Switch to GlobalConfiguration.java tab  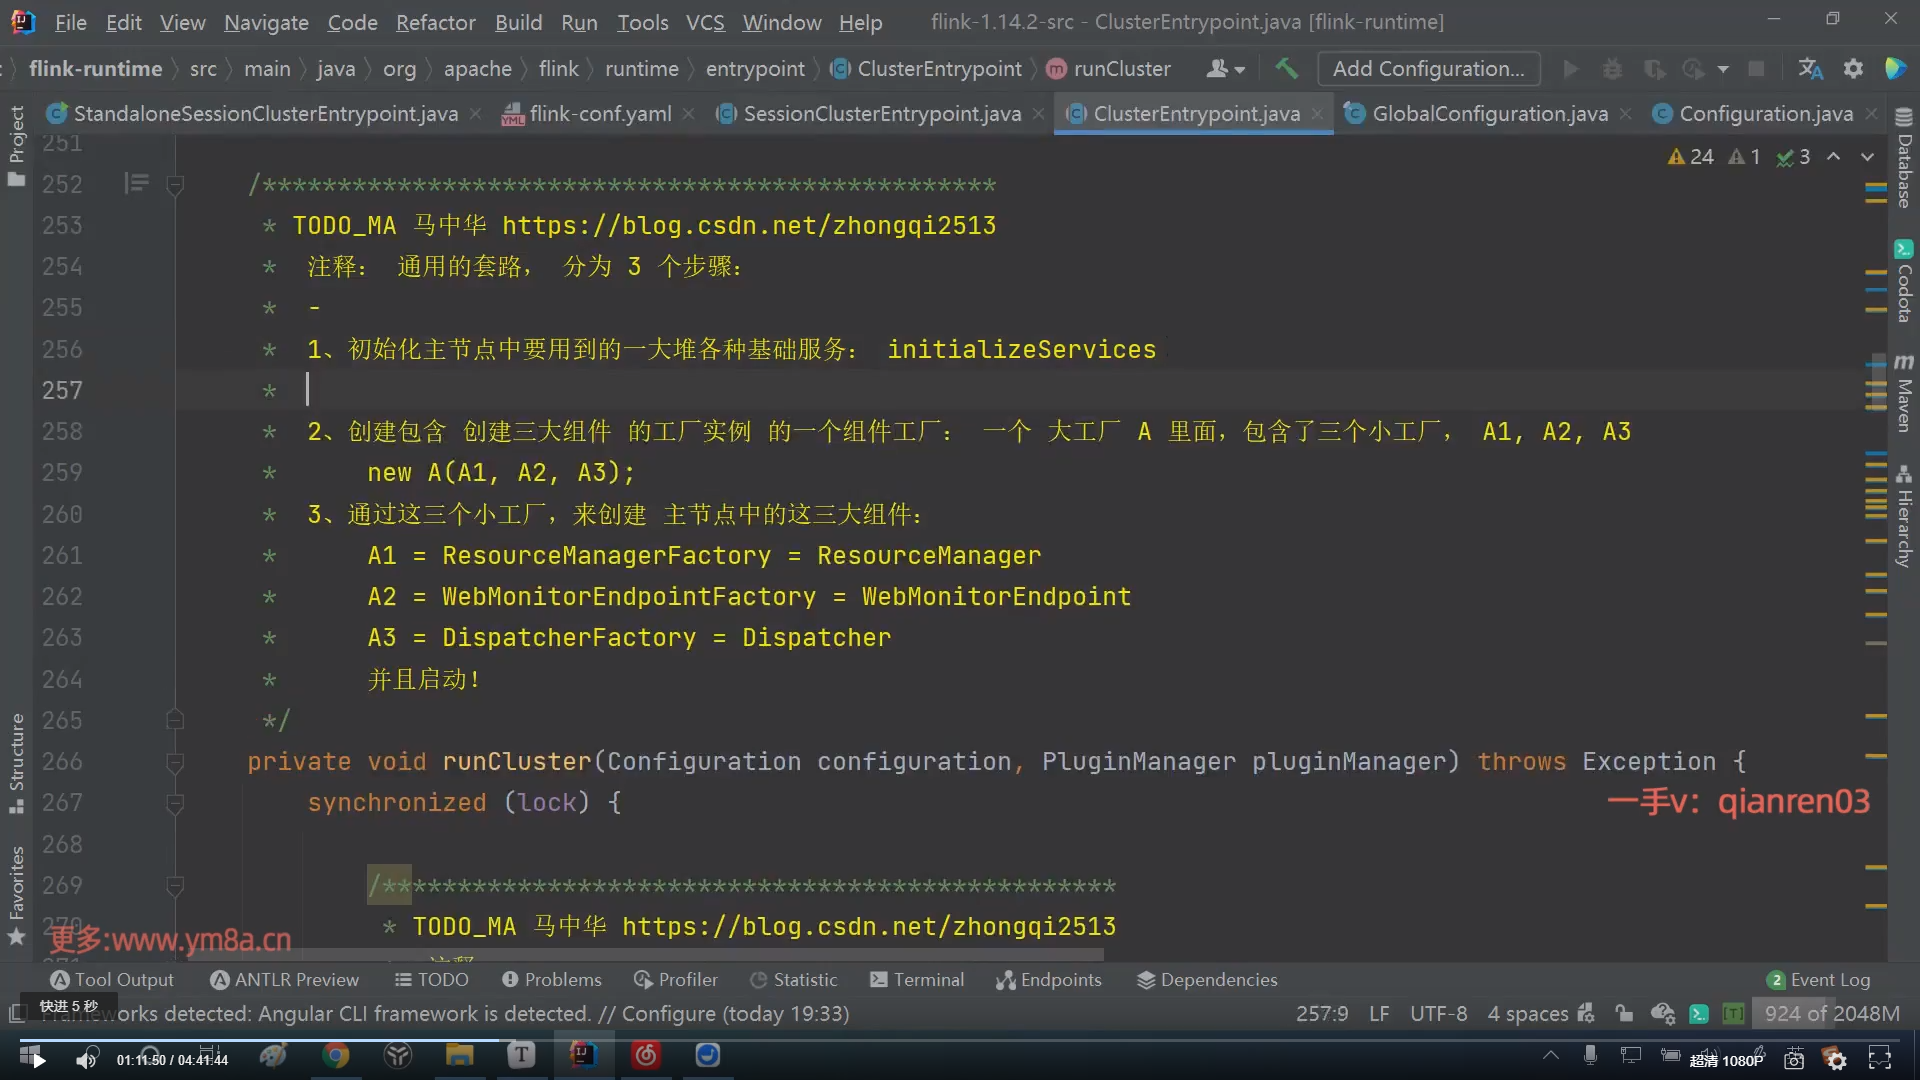1489,114
